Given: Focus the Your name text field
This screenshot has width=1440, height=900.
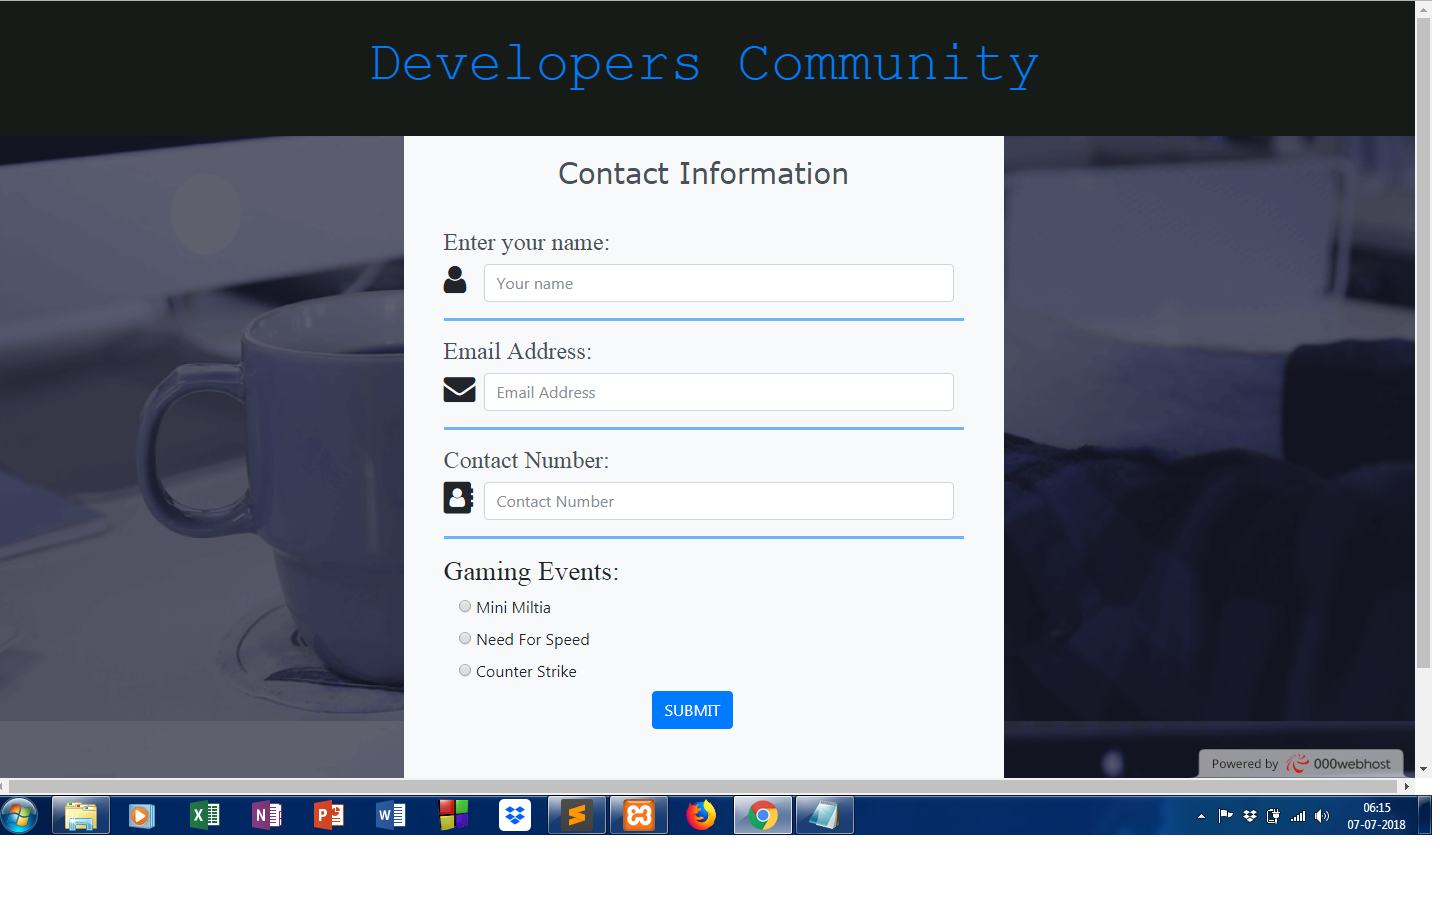Looking at the screenshot, I should point(718,283).
